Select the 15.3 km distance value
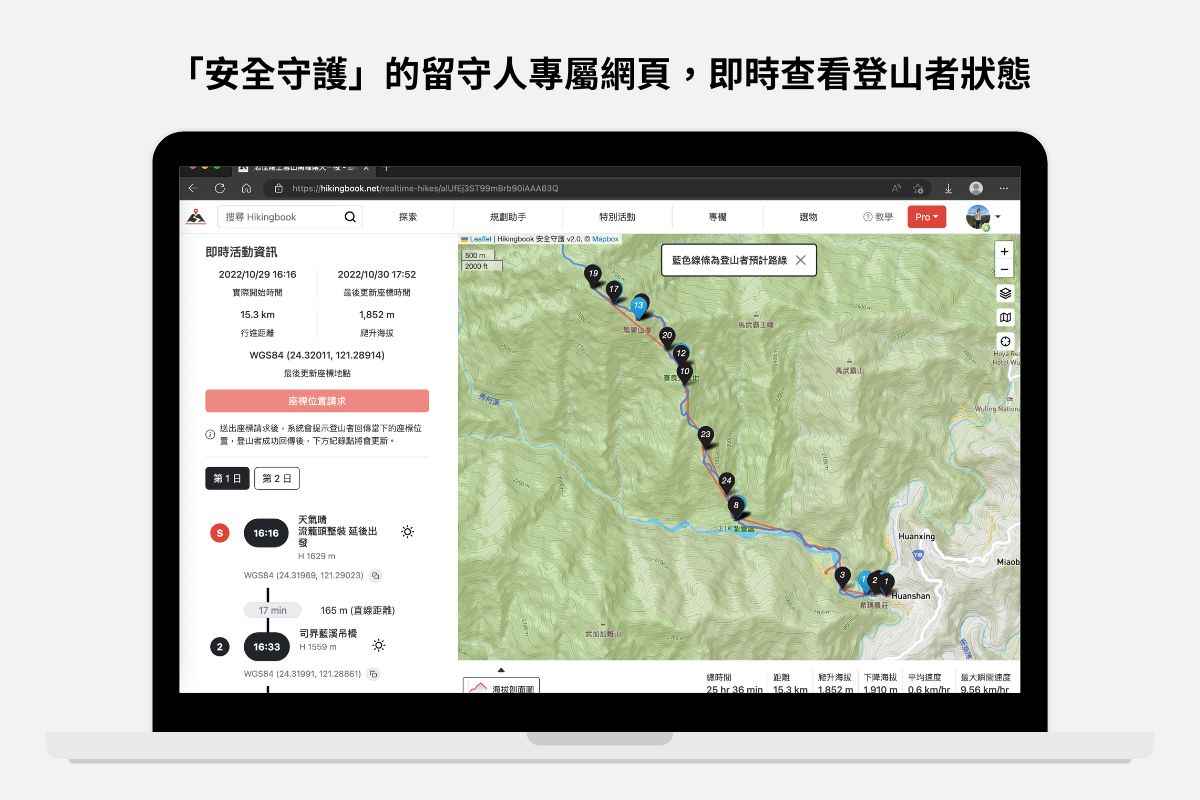1200x800 pixels. click(258, 314)
